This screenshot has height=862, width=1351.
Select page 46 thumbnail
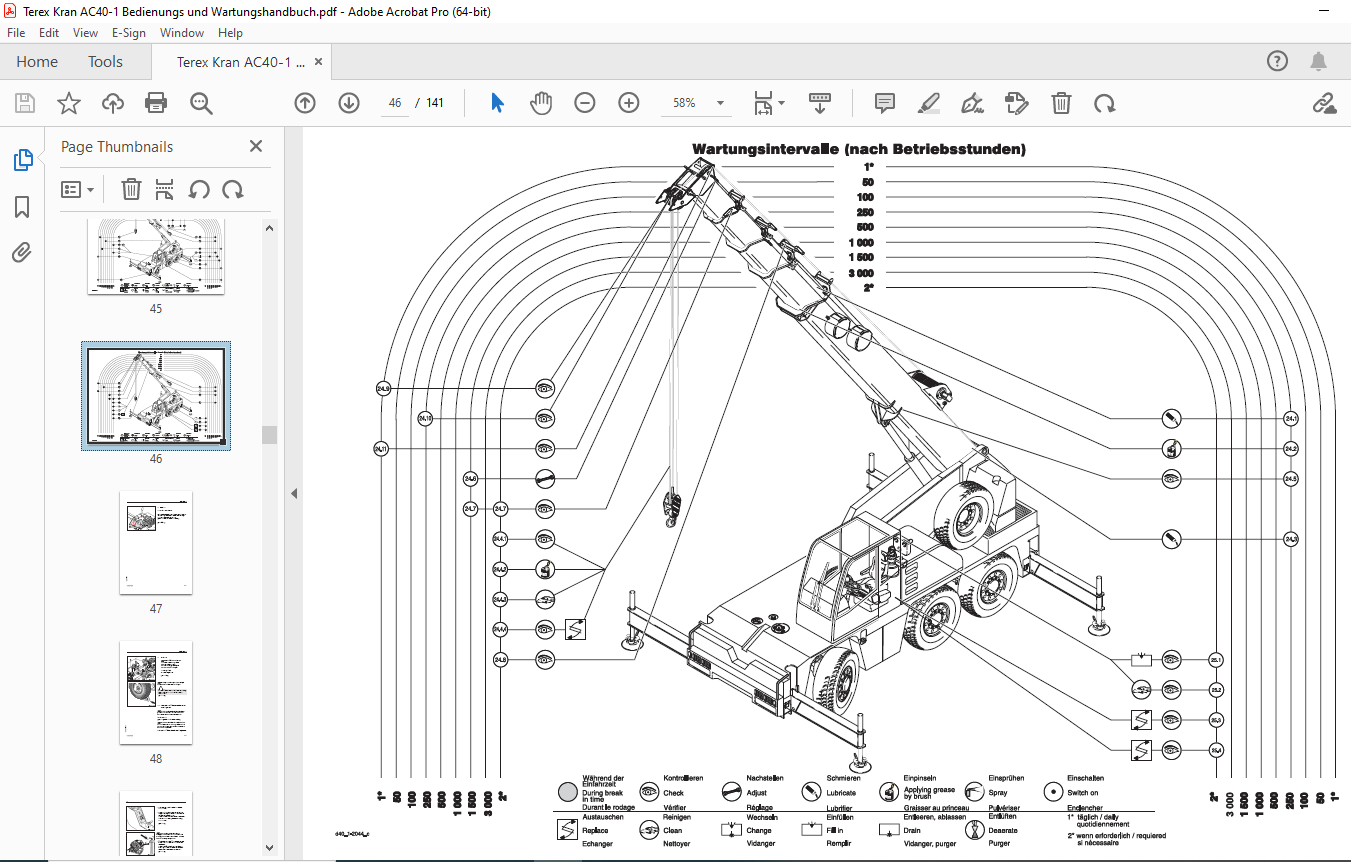(x=156, y=396)
